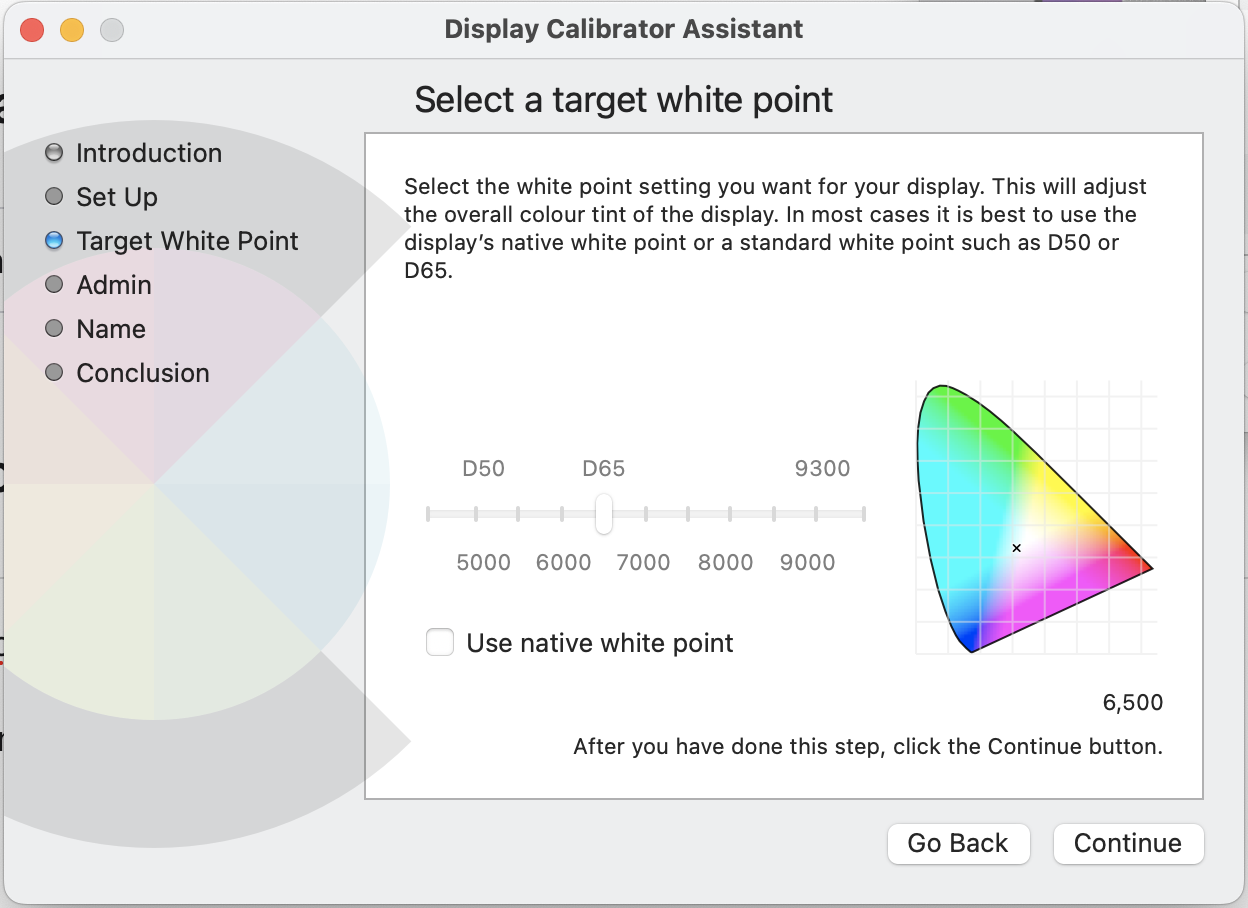Click the Admin step bullet icon
The image size is (1248, 908).
pyautogui.click(x=54, y=285)
